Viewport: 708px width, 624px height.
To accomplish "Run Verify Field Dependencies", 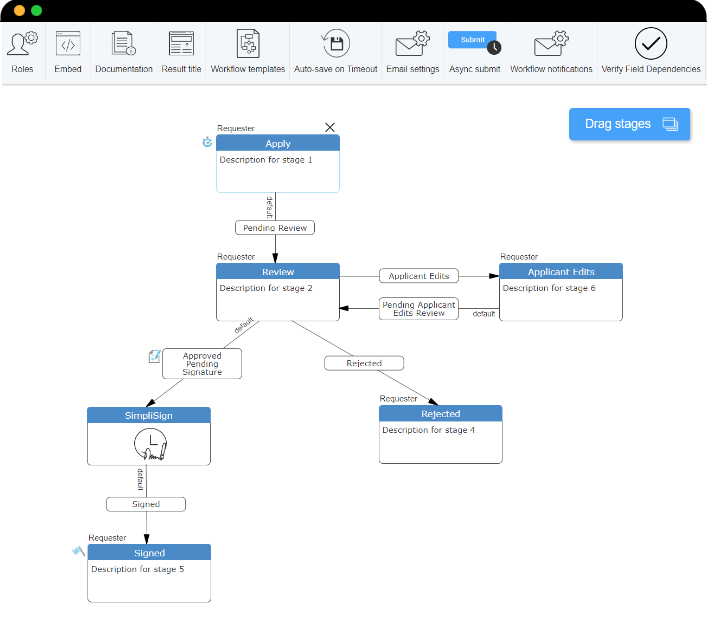I will coord(651,45).
